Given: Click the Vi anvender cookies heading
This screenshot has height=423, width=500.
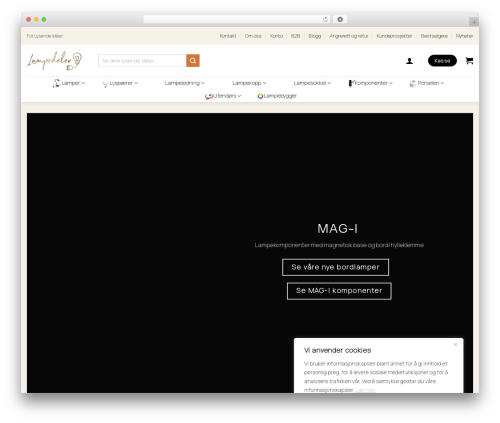Looking at the screenshot, I should [337, 350].
